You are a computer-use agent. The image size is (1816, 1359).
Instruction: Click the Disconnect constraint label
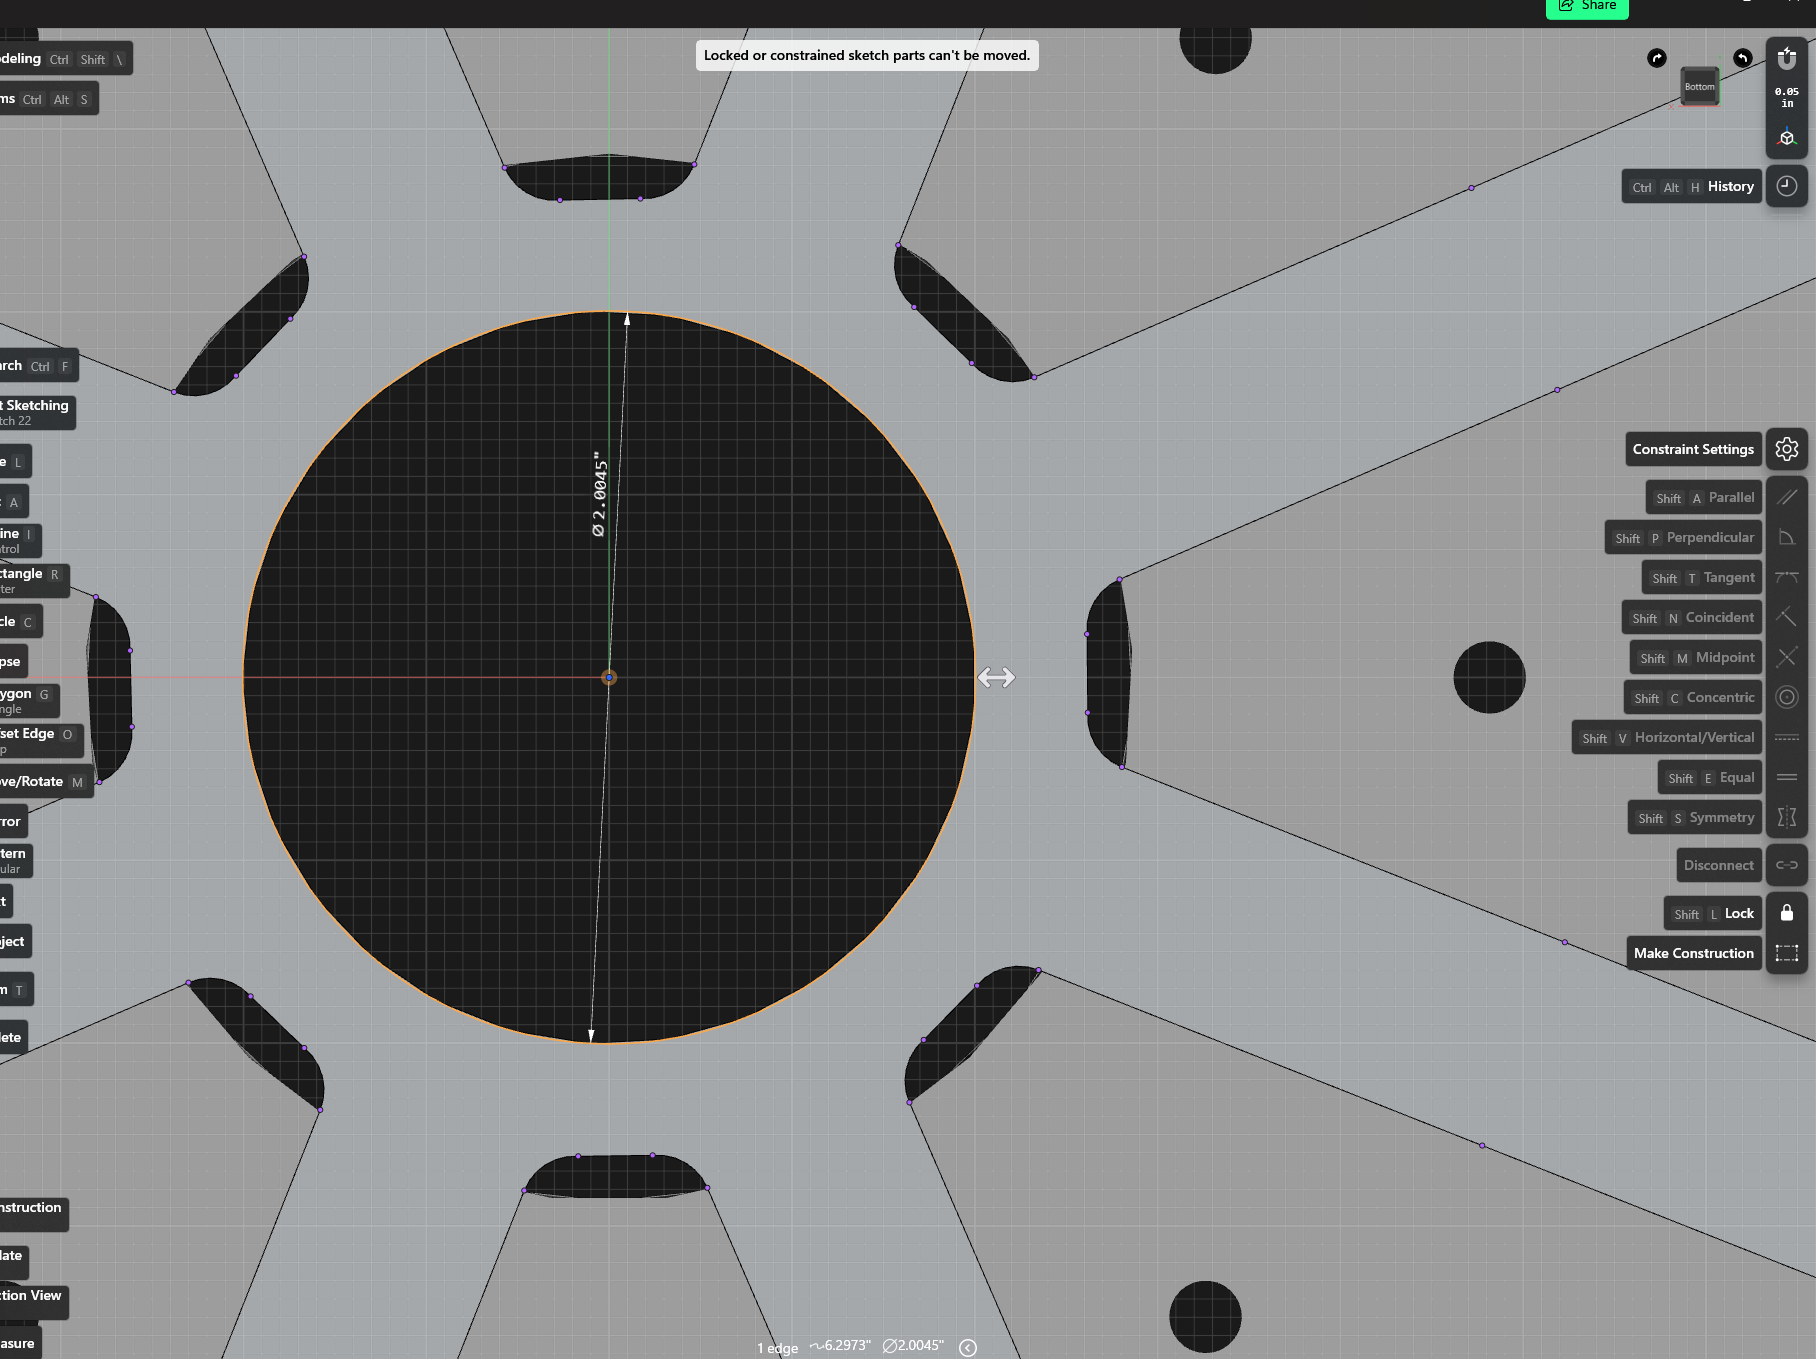tap(1718, 865)
